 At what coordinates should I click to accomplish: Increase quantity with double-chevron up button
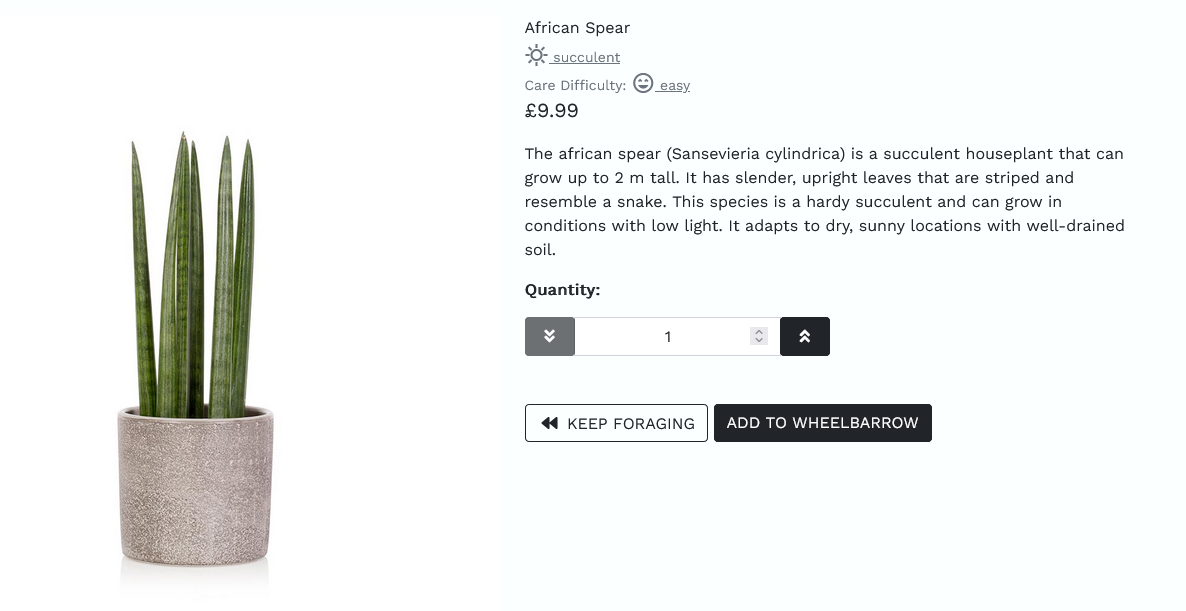pyautogui.click(x=804, y=336)
